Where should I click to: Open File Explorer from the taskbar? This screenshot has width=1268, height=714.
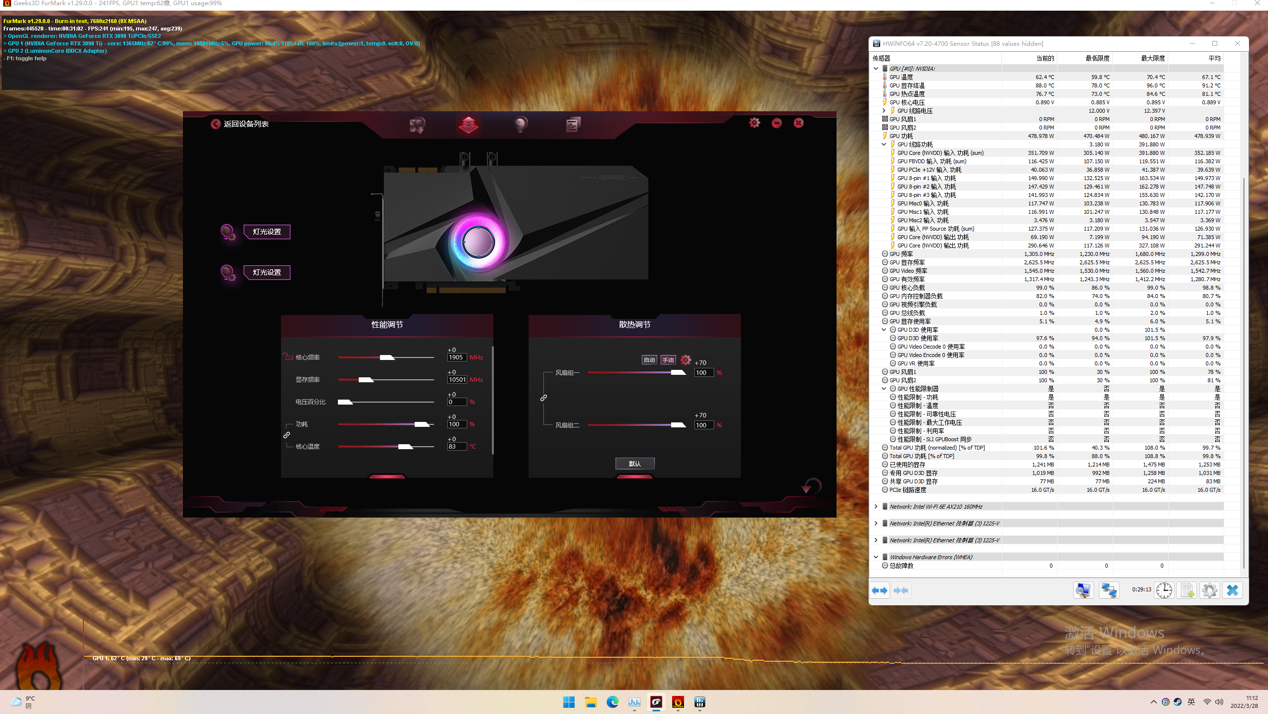[x=591, y=702]
